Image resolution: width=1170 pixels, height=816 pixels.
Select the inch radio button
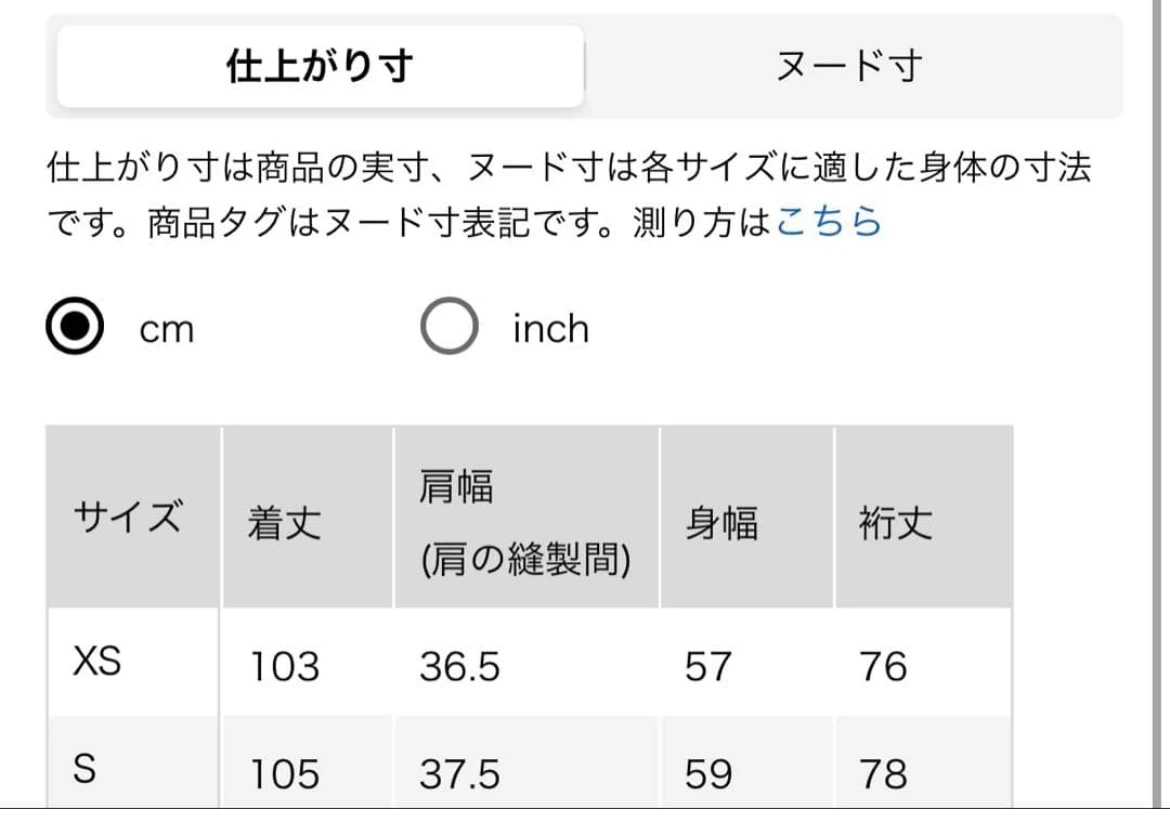point(449,326)
